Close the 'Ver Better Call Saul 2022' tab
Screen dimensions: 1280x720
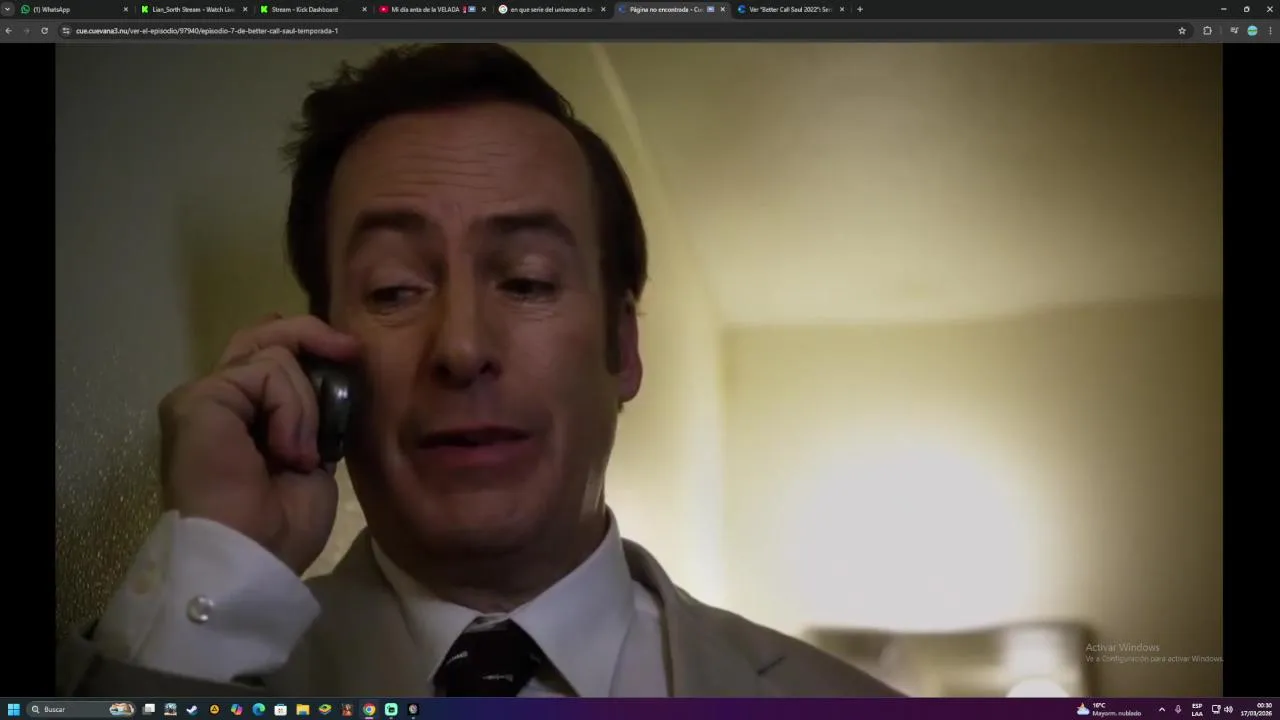[842, 9]
